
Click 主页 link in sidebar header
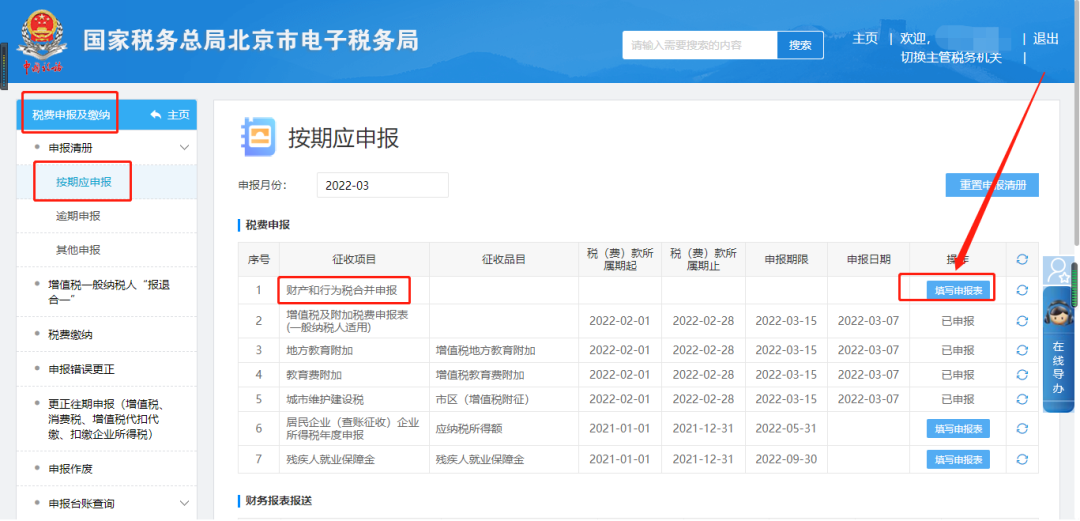tap(178, 115)
